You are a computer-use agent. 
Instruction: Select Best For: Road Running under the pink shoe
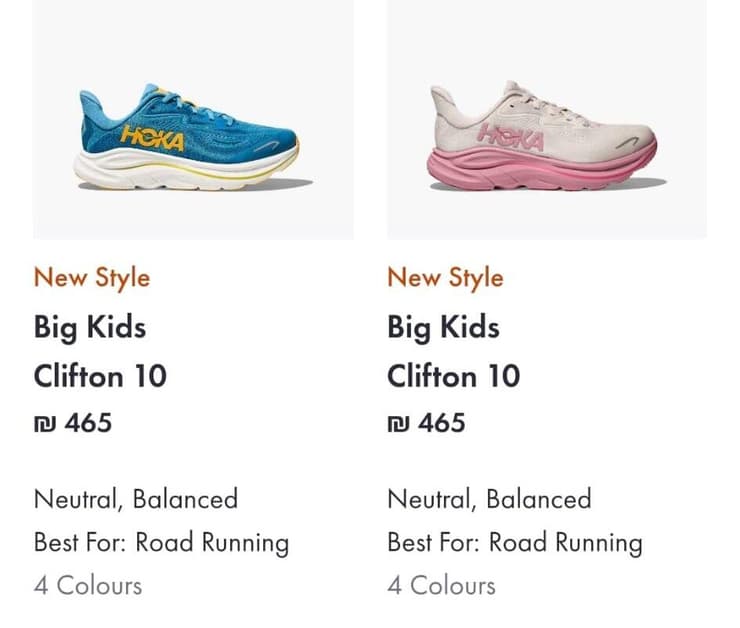514,543
